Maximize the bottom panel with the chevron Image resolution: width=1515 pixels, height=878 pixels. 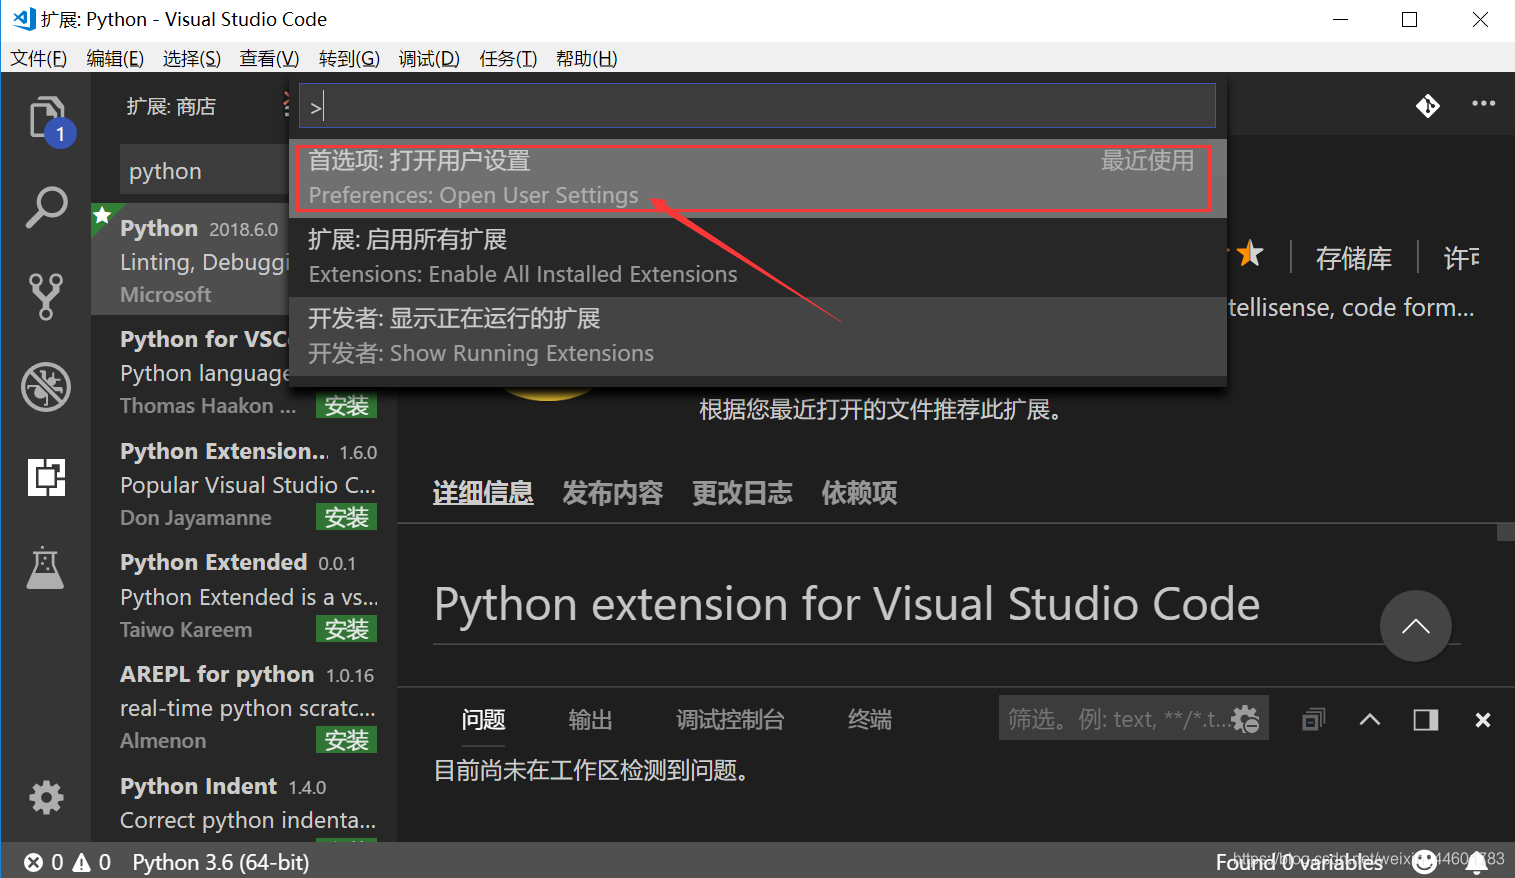tap(1370, 719)
